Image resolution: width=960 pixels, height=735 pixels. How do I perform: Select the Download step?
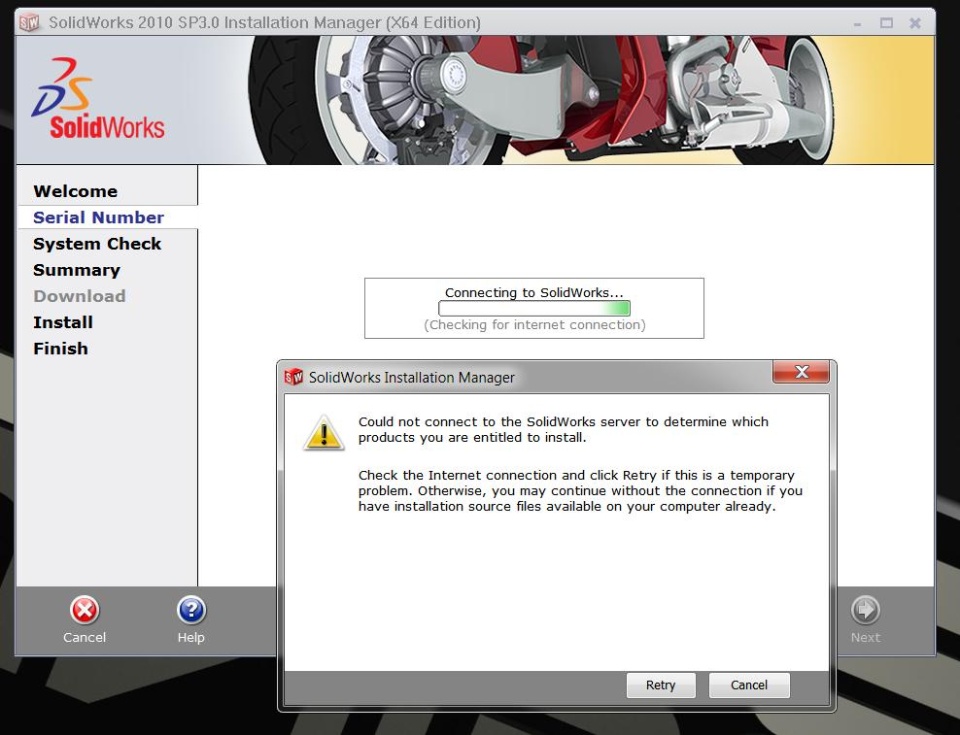(79, 296)
